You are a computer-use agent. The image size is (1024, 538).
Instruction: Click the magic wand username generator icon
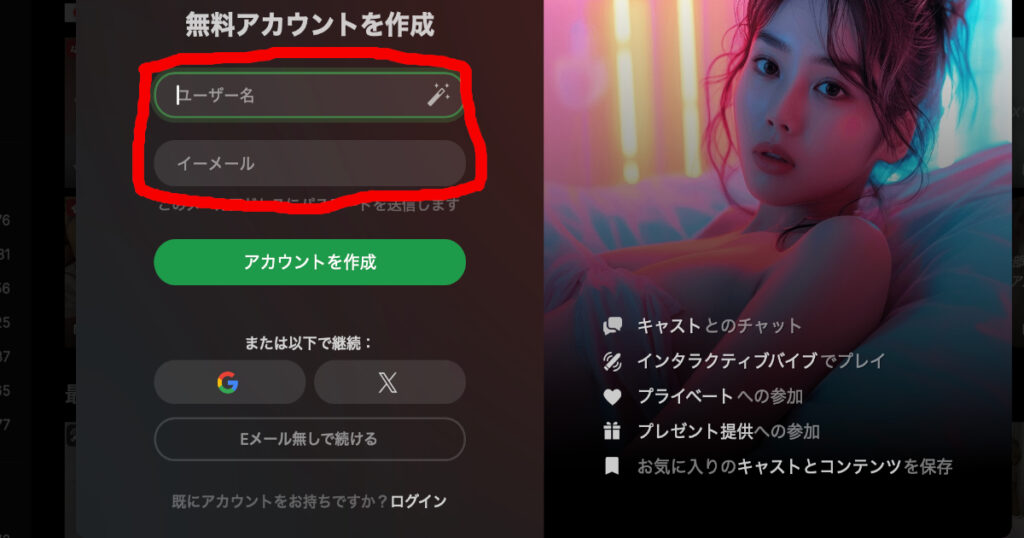click(438, 95)
